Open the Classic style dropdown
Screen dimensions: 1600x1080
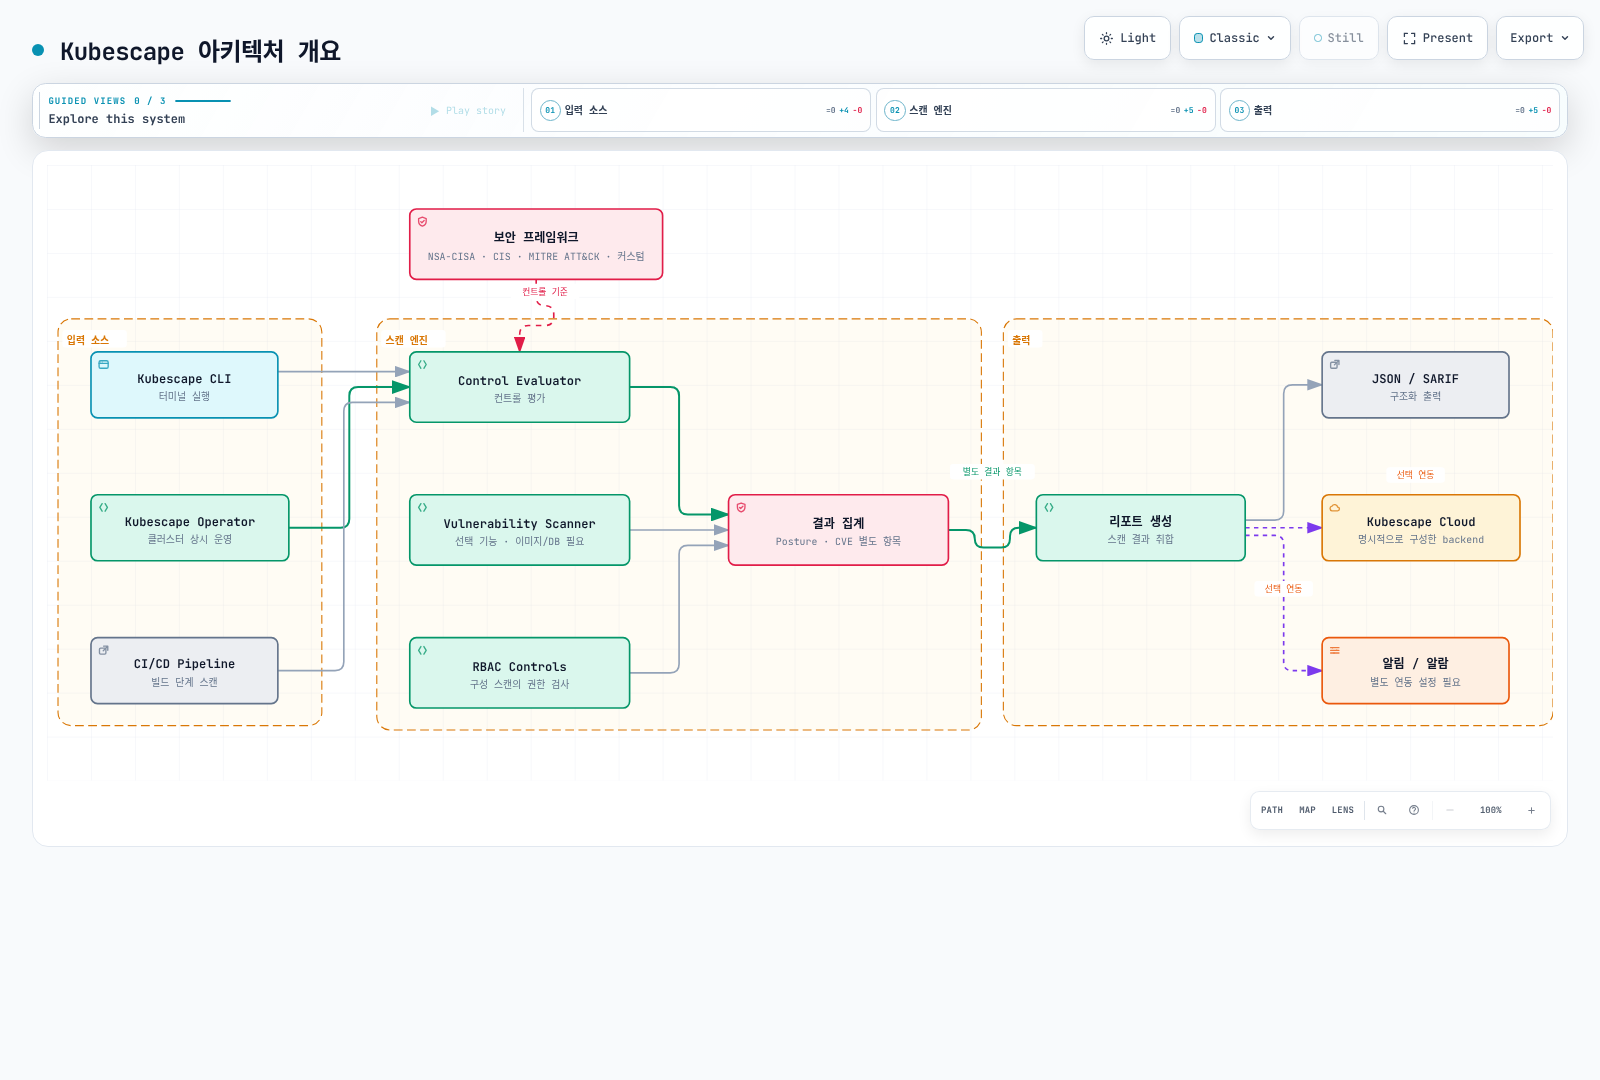(x=1234, y=38)
